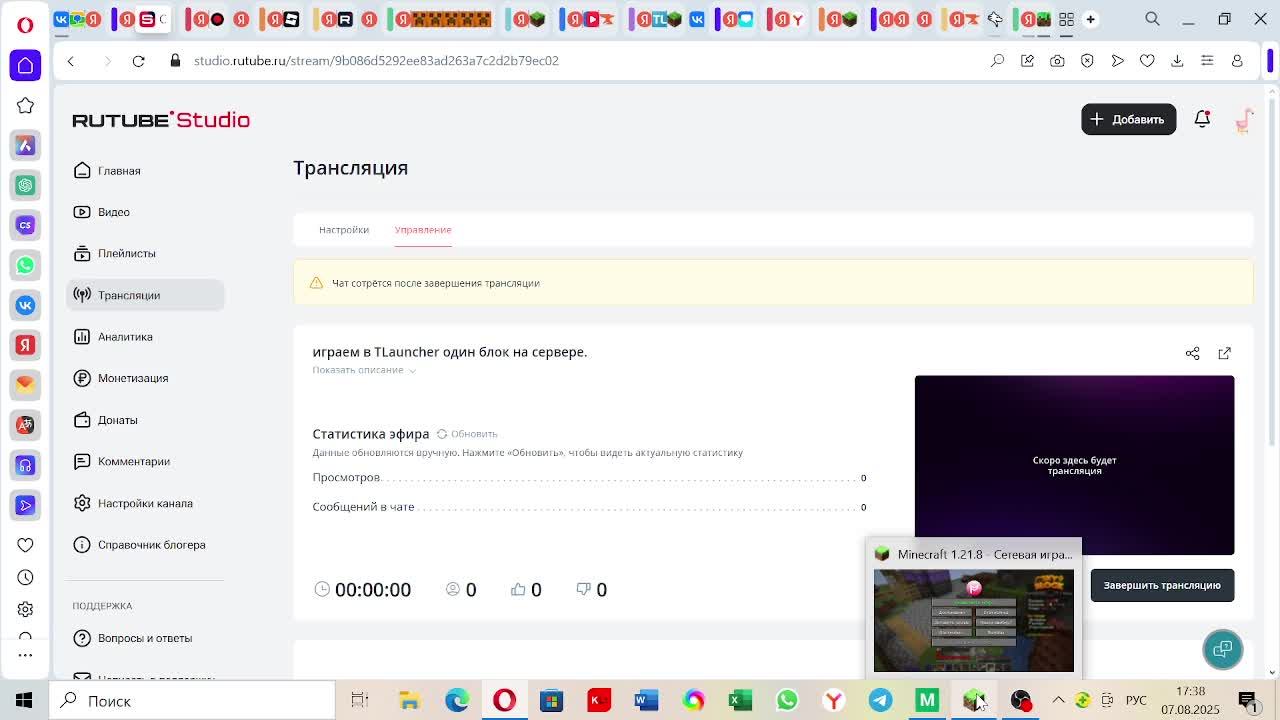This screenshot has height=720, width=1280.
Task: Expand Показать описание
Action: pyautogui.click(x=364, y=370)
